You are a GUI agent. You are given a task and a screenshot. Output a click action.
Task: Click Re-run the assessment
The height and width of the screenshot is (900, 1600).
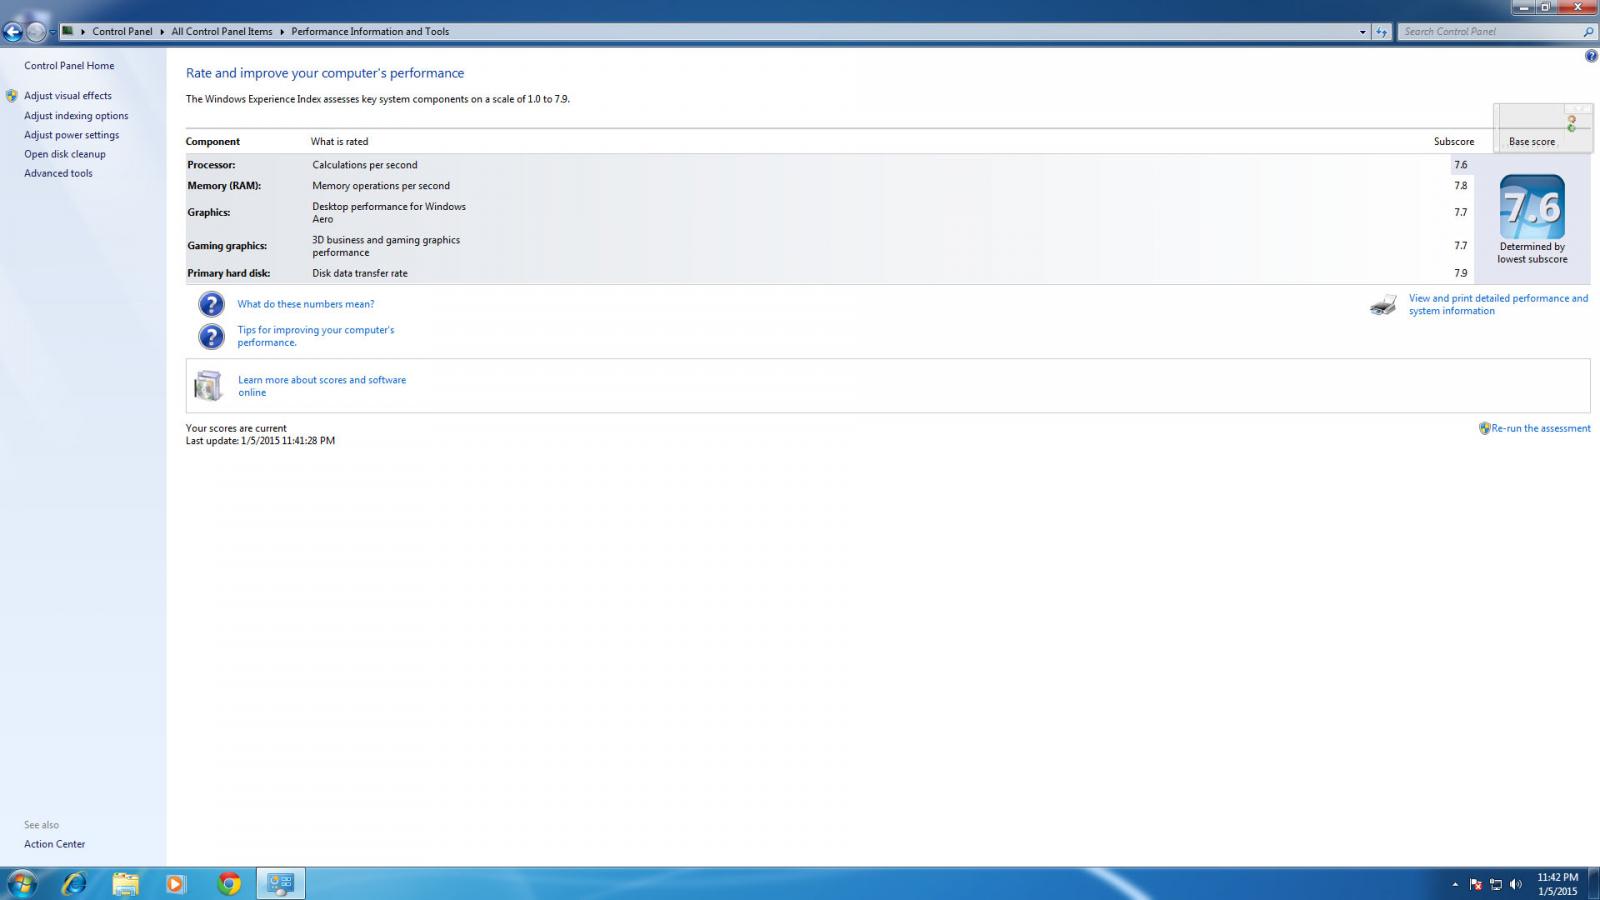coord(1541,428)
